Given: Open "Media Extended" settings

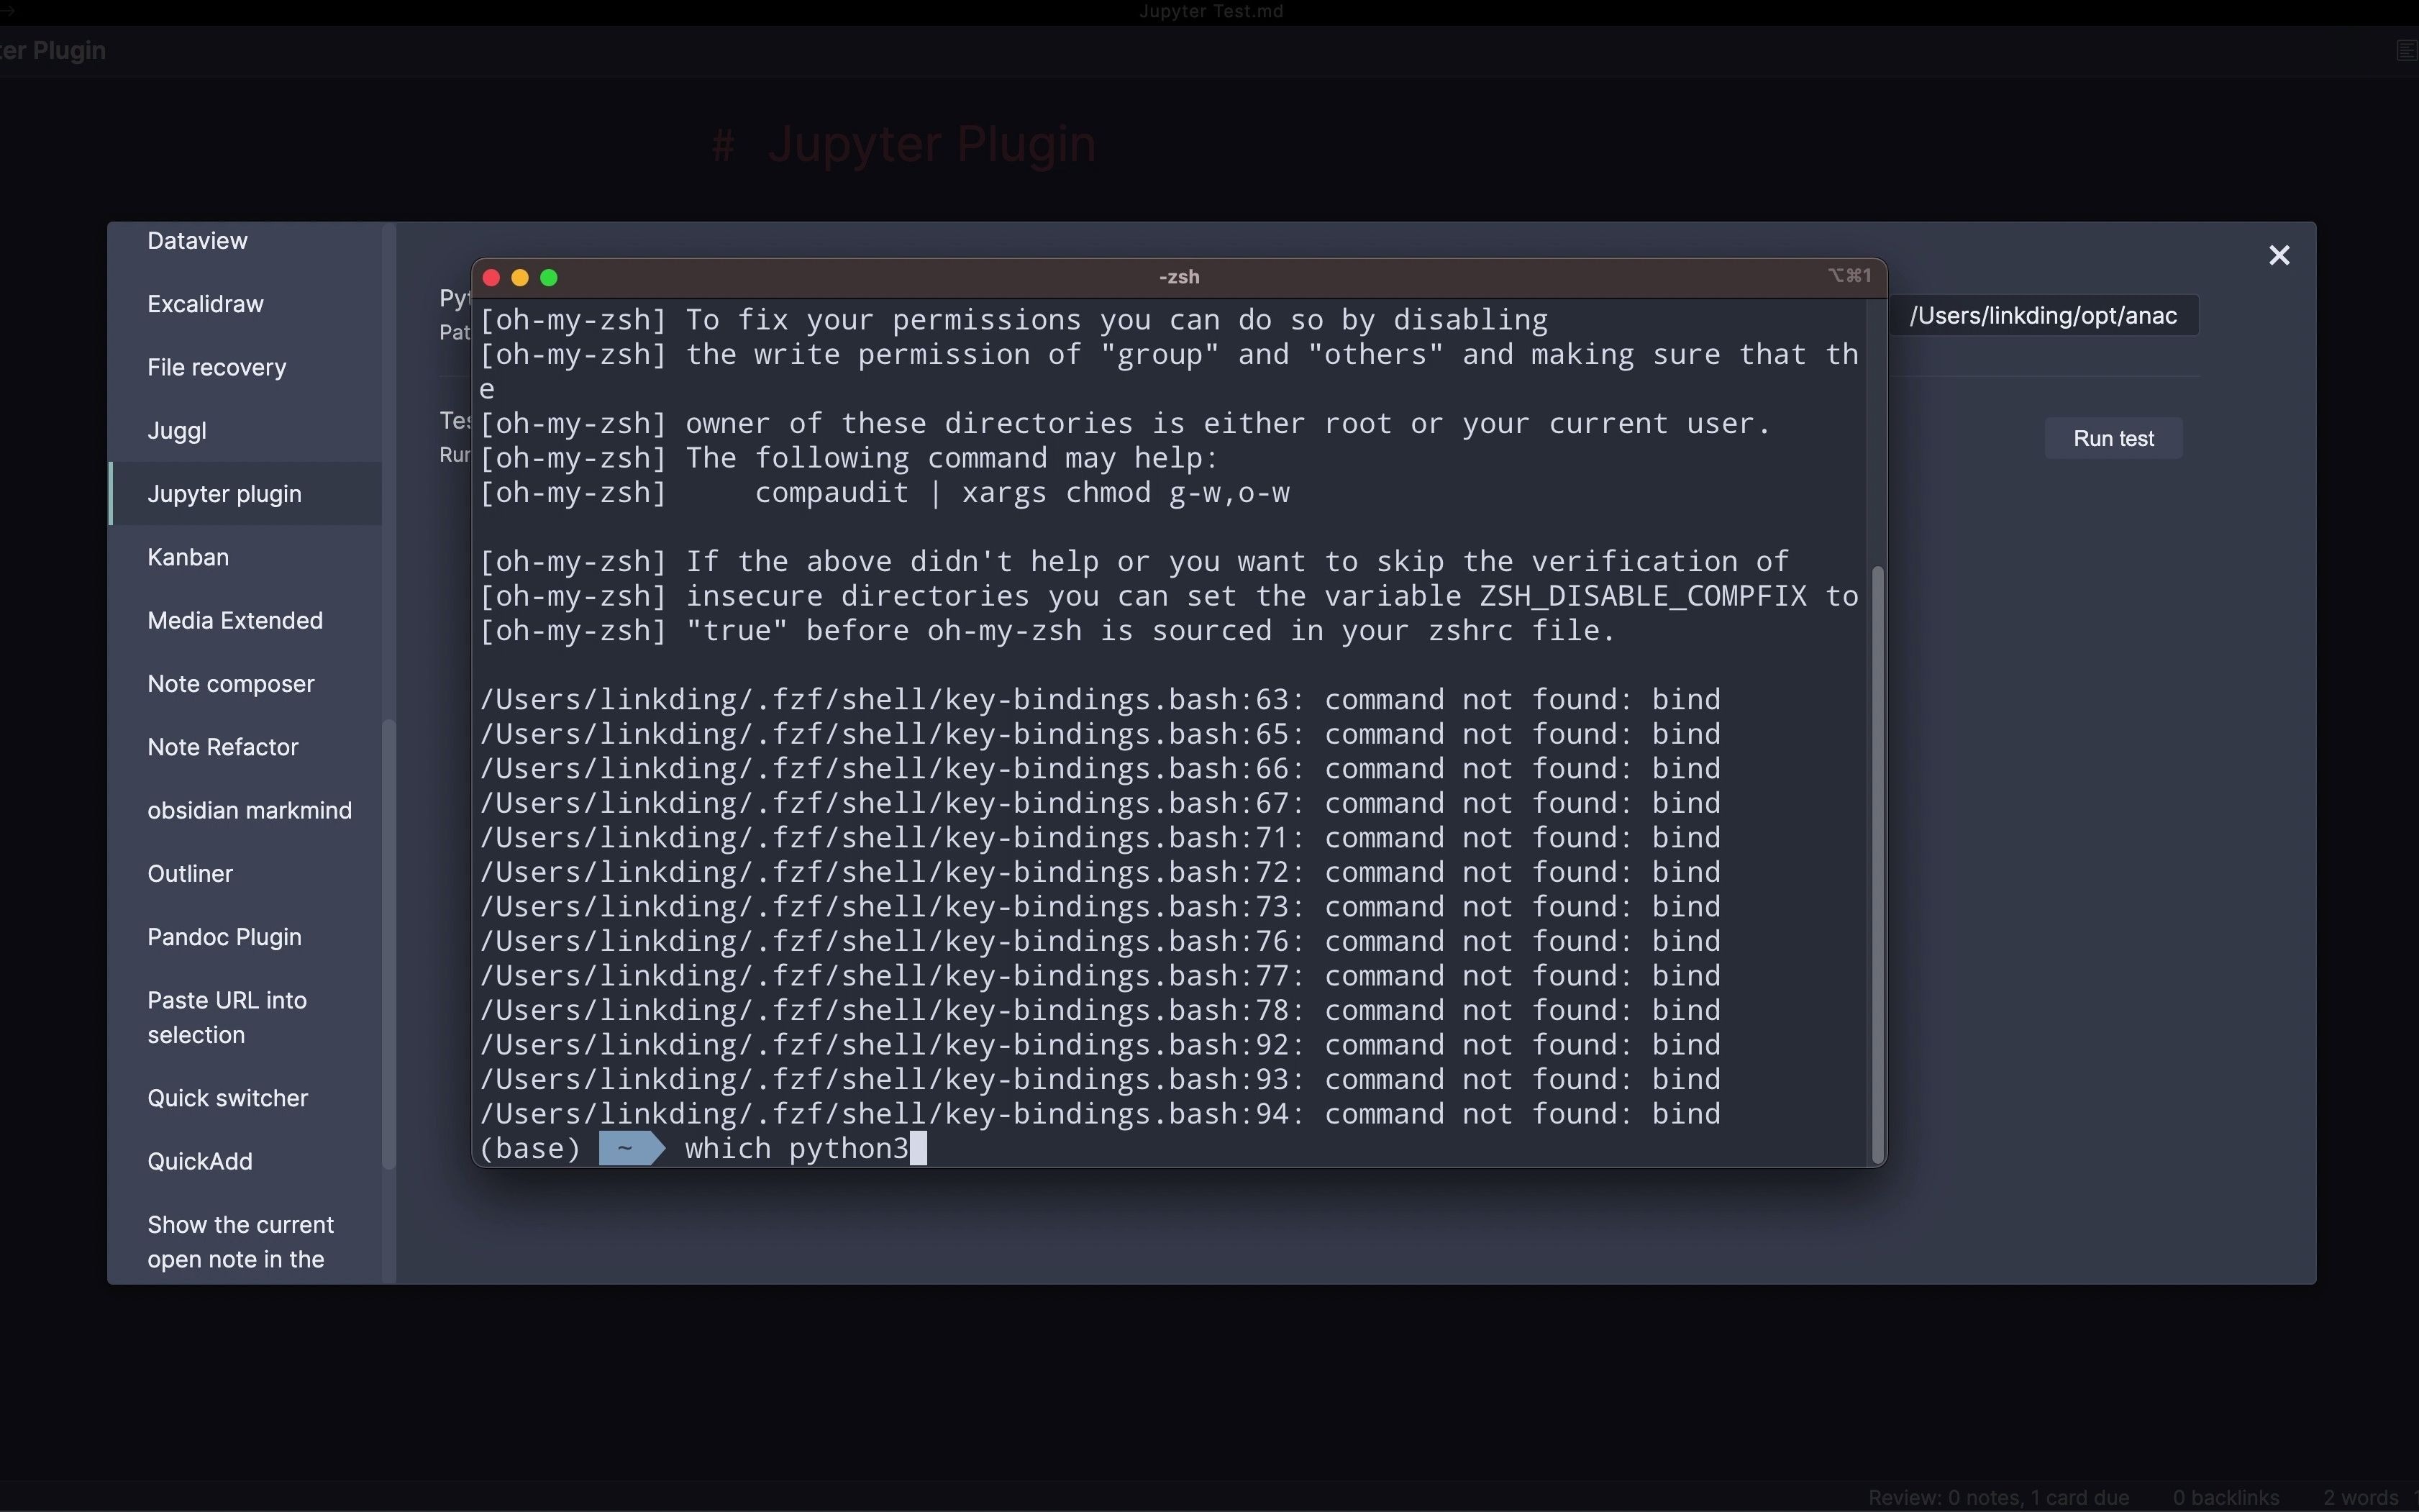Looking at the screenshot, I should [x=235, y=620].
